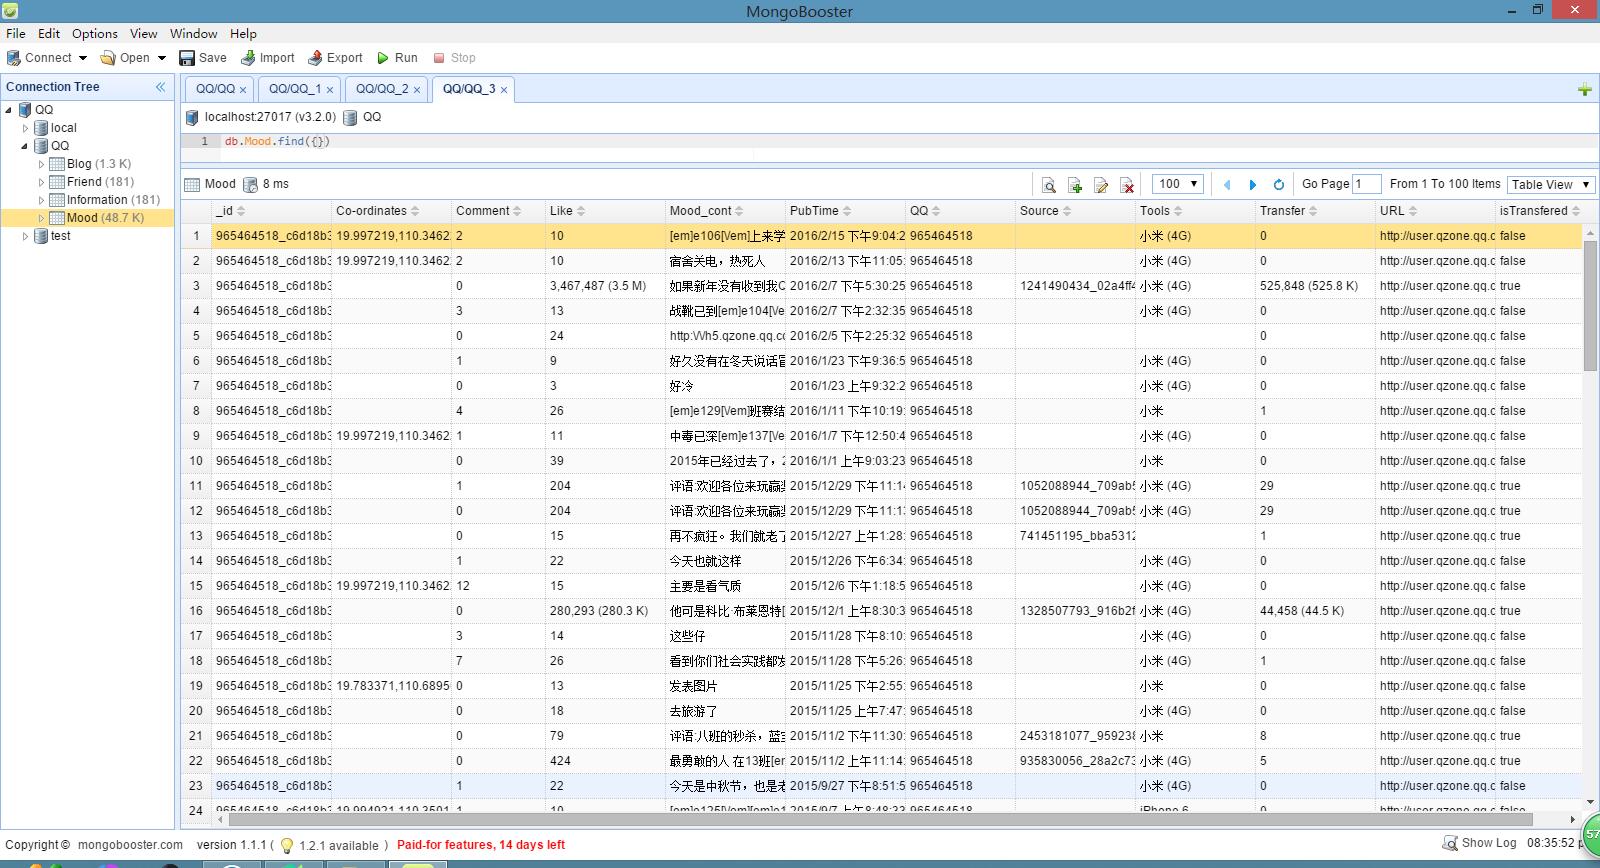
Task: Collapse the QQ connection root node
Action: point(9,110)
